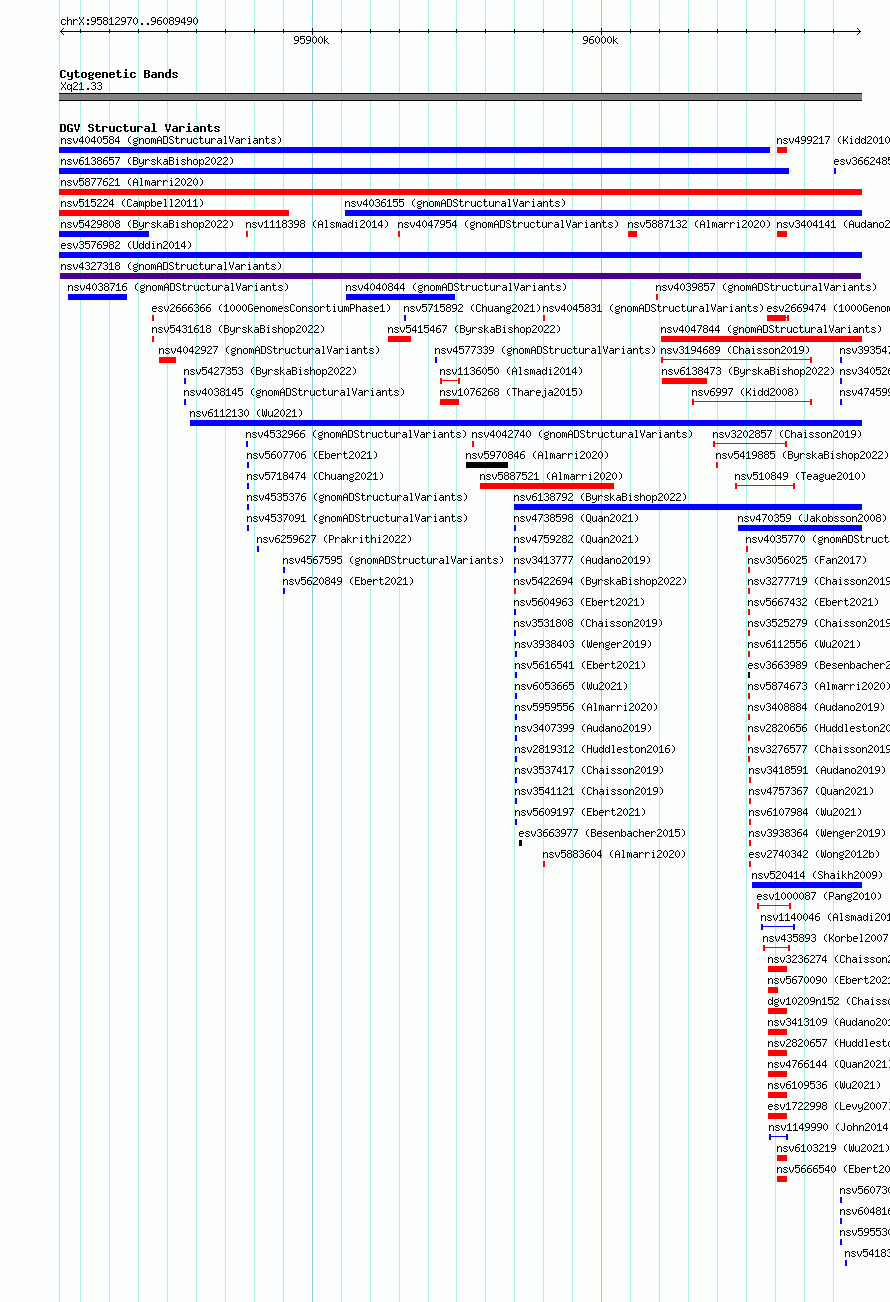This screenshot has height=1302, width=890.
Task: Open the DGV Structural Variants track title
Action: click(x=140, y=128)
